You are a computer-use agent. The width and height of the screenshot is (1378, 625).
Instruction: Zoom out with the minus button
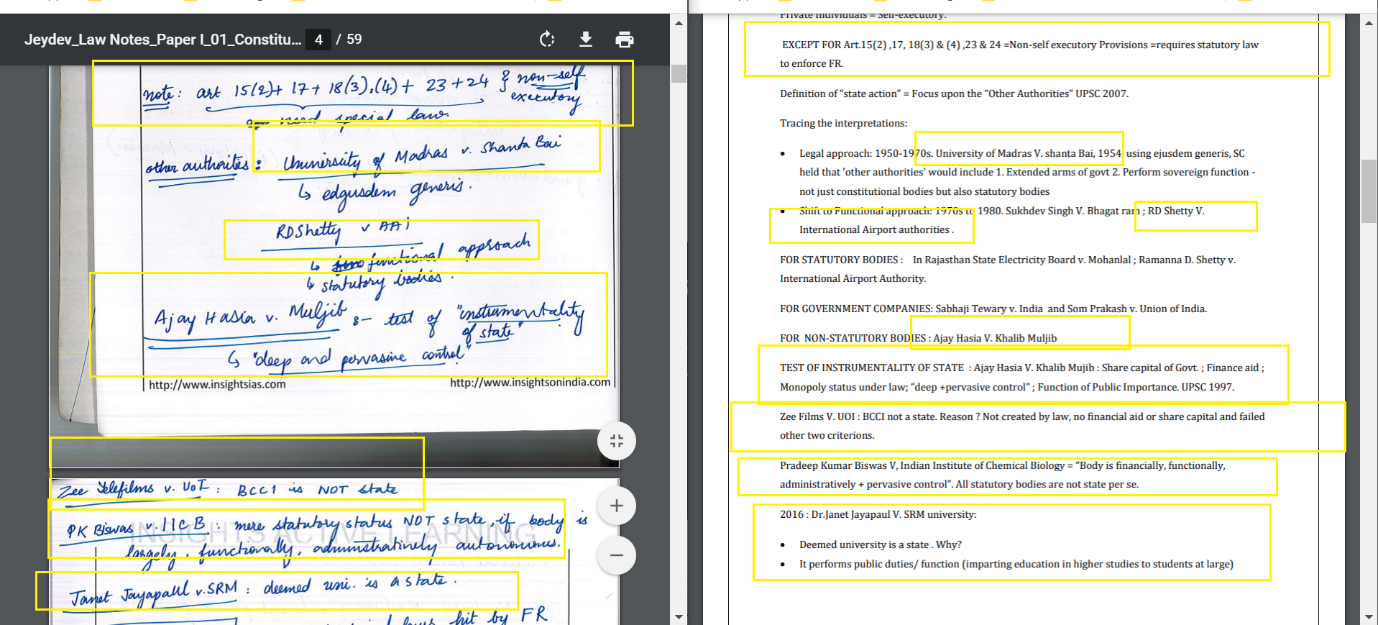(x=616, y=554)
